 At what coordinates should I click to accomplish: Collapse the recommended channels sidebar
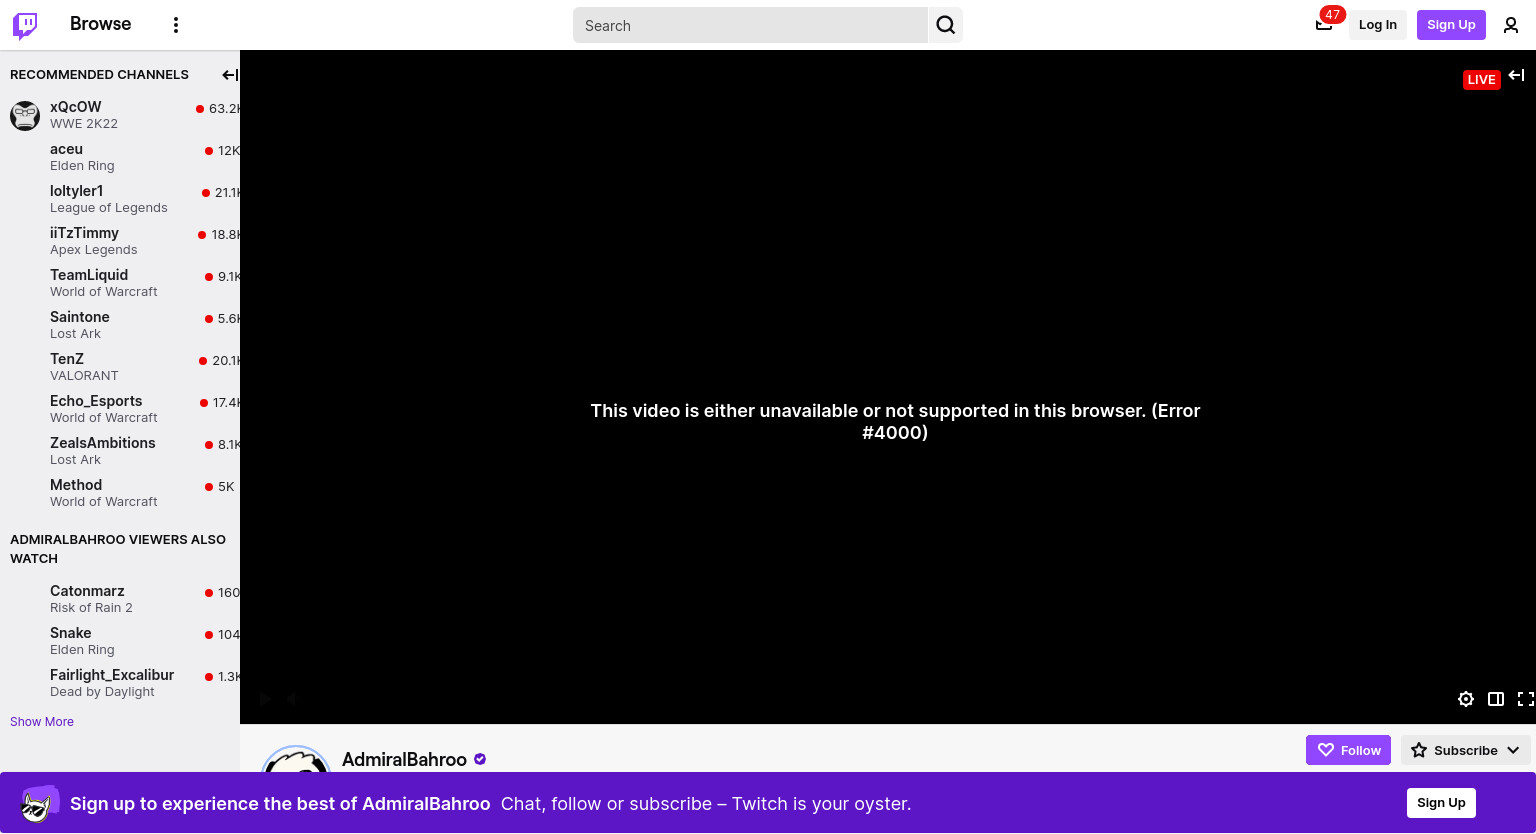[x=230, y=75]
